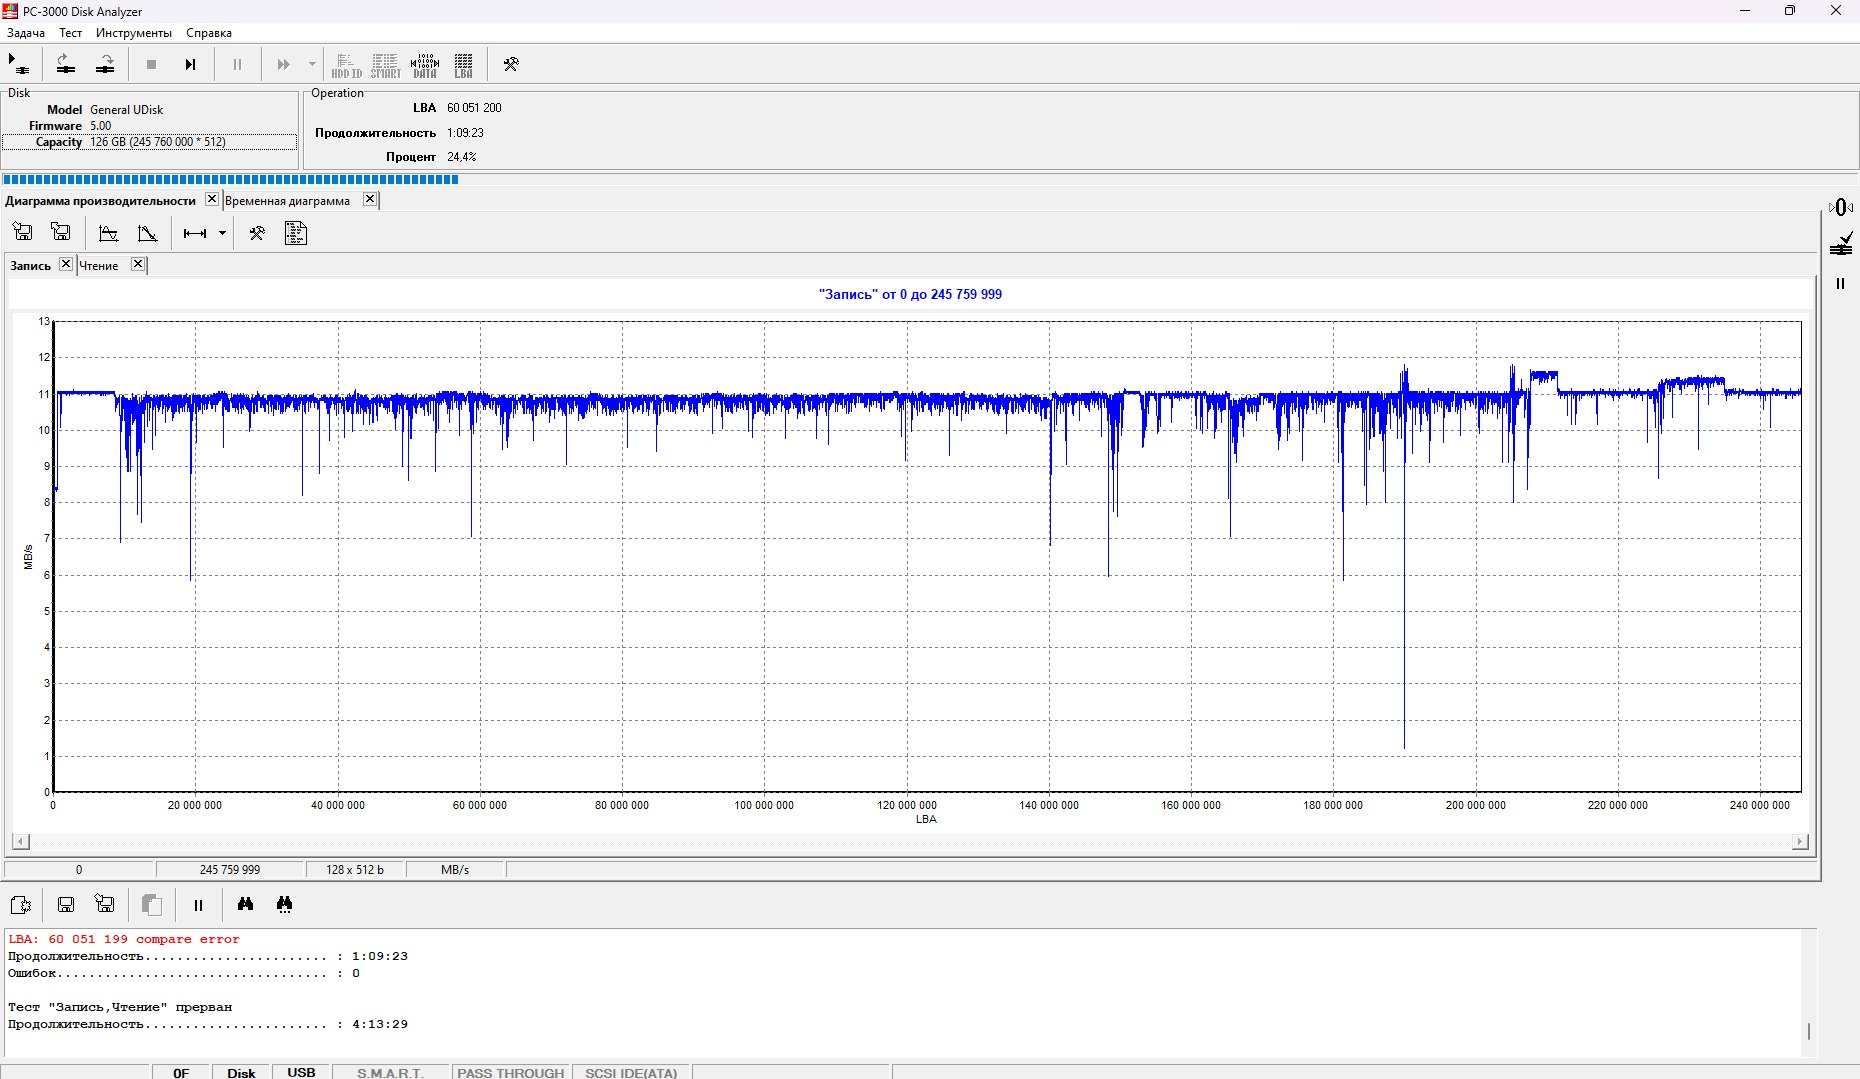Open the Справка menu
The width and height of the screenshot is (1860, 1079).
click(x=209, y=33)
